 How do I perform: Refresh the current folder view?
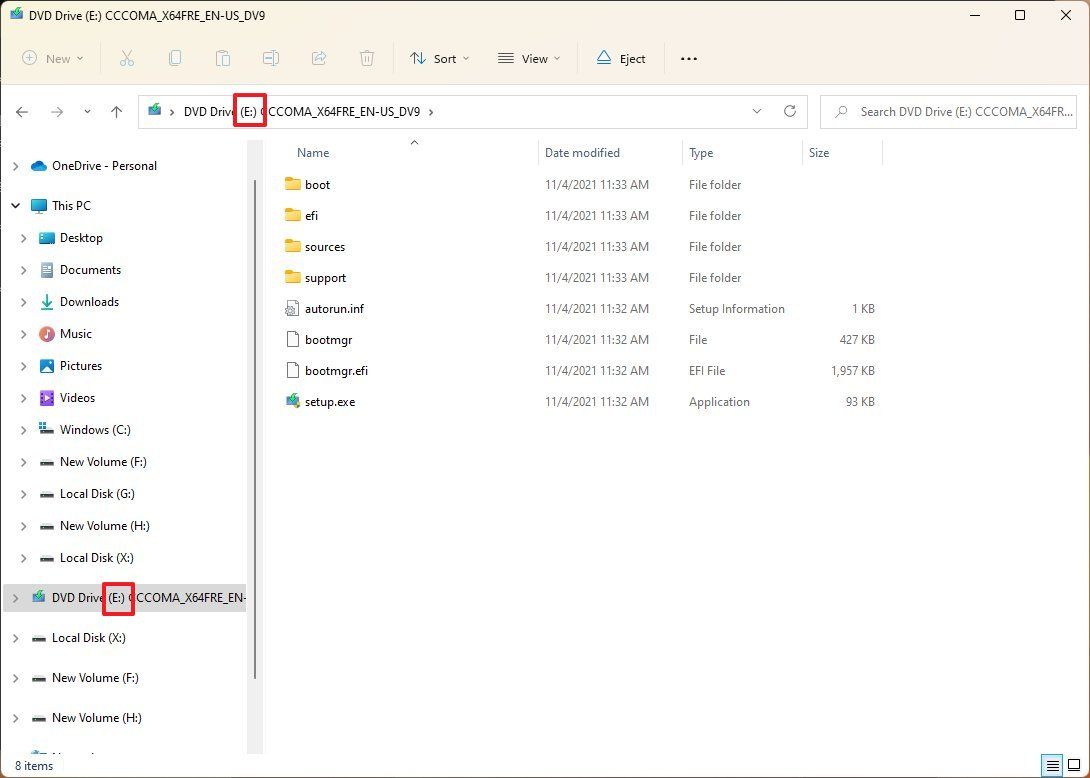(x=789, y=111)
